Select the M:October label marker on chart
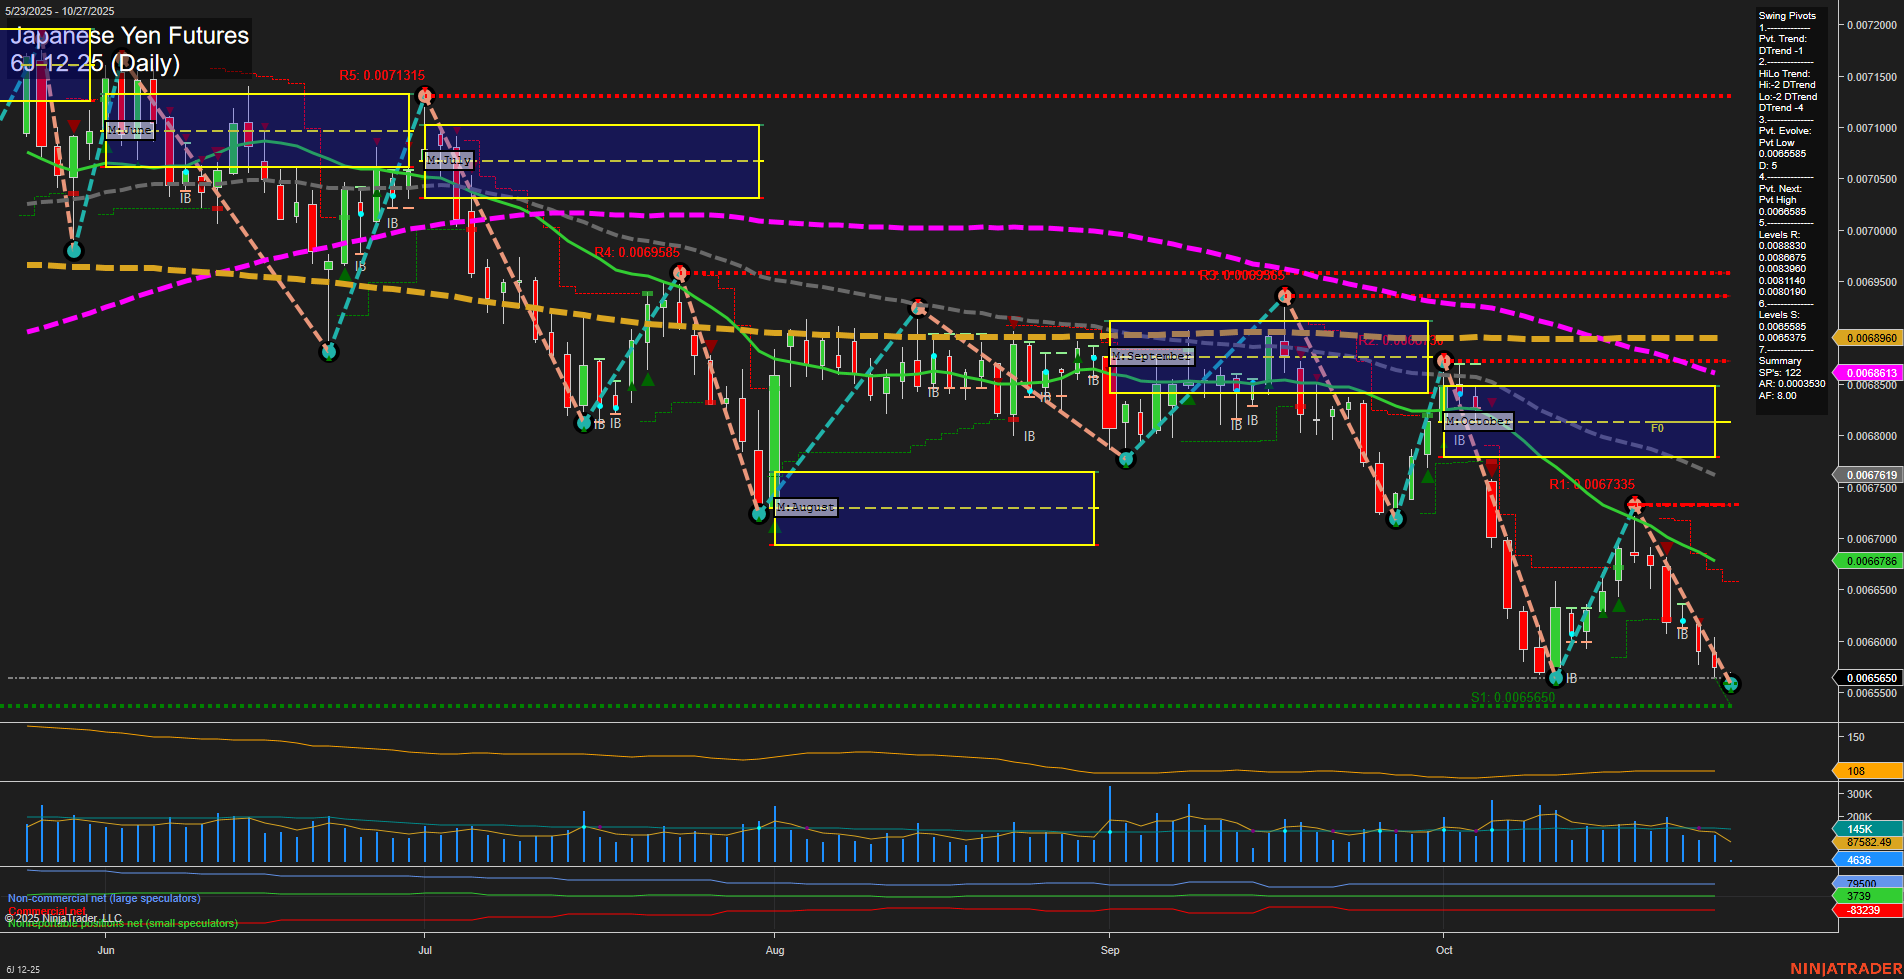This screenshot has width=1904, height=979. [1479, 420]
